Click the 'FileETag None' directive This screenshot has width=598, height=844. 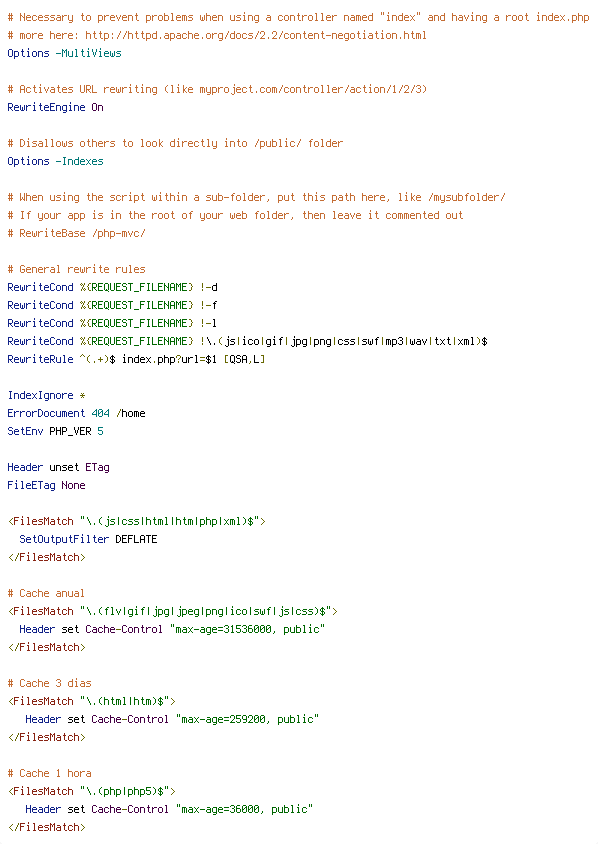(46, 485)
